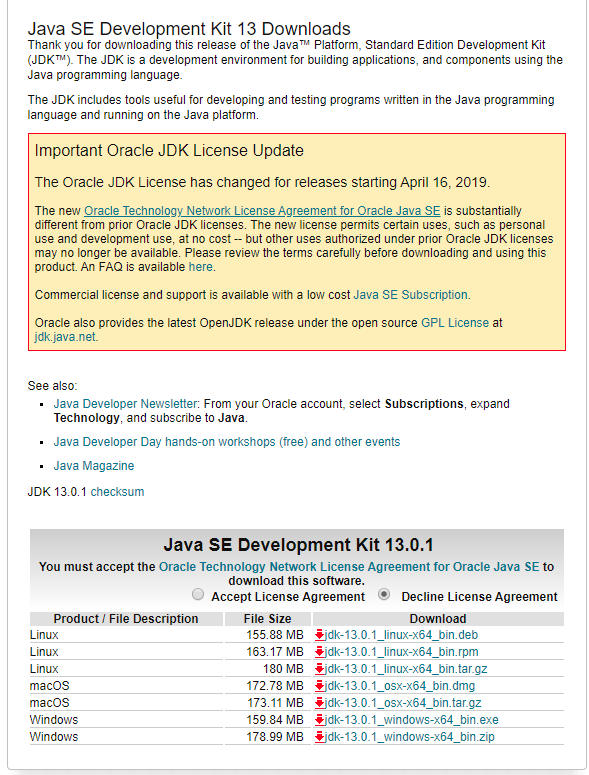Click download arrow icon for linux-x64_bin.deb
Image resolution: width=589 pixels, height=775 pixels.
(320, 635)
